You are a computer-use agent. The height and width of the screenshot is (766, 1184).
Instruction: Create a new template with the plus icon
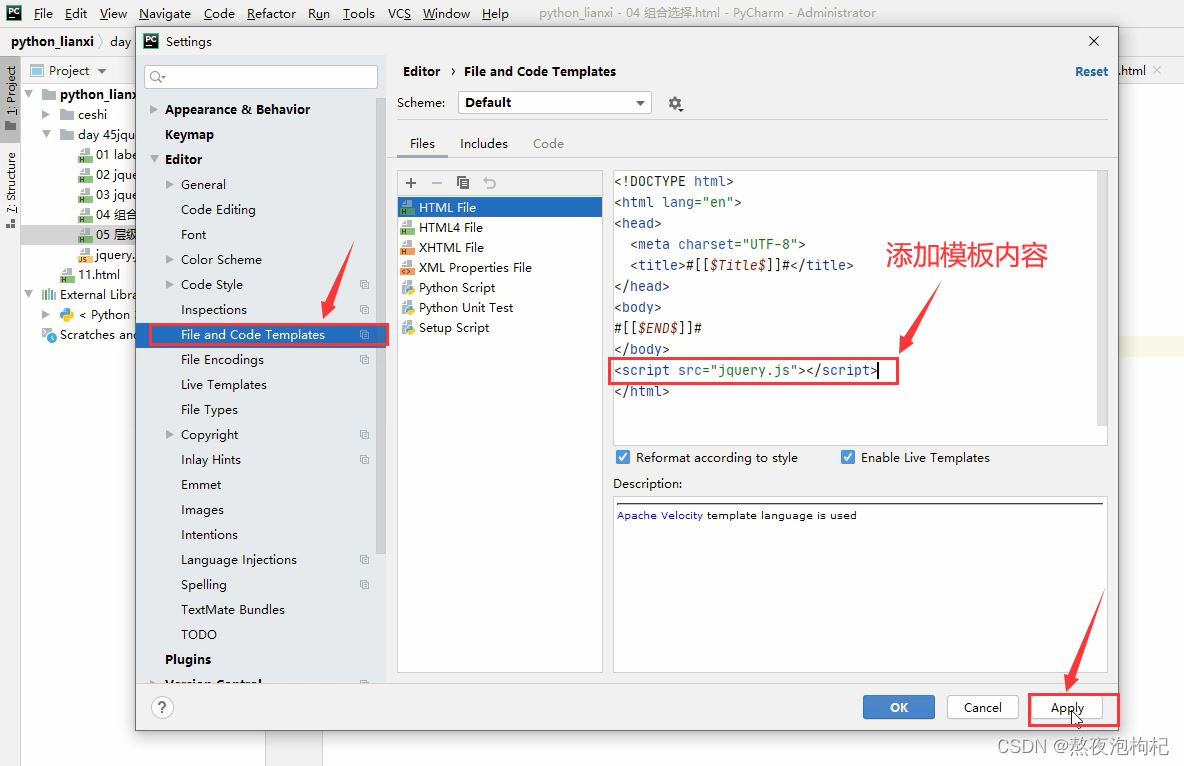point(410,183)
